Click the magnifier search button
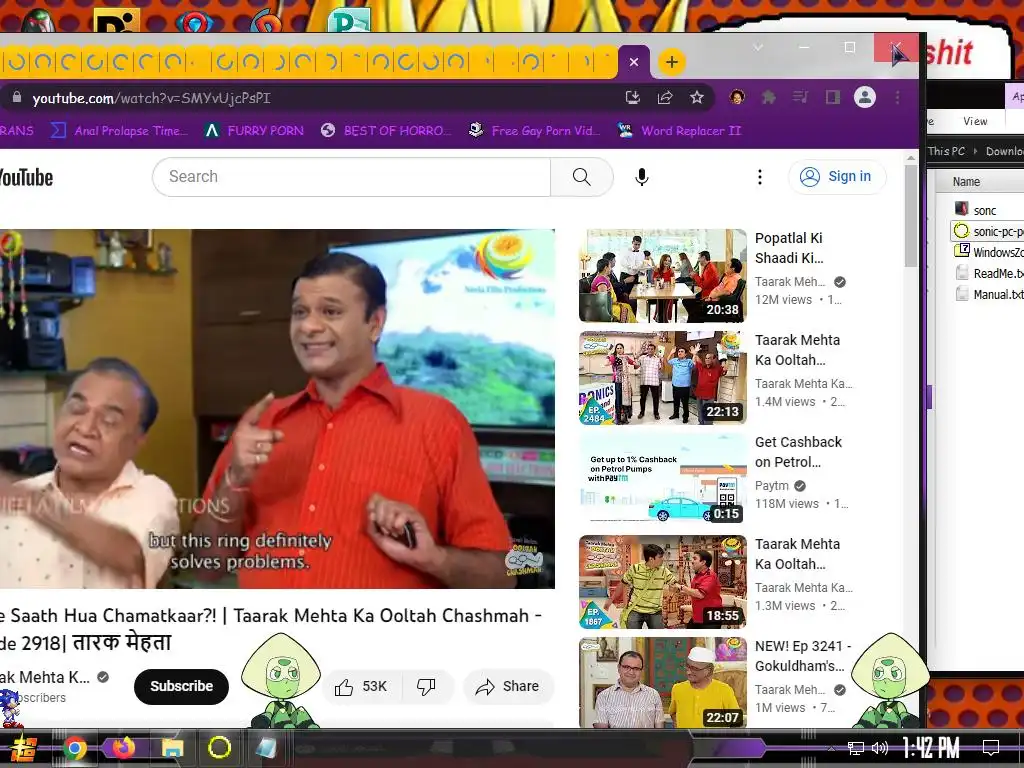 click(x=581, y=176)
